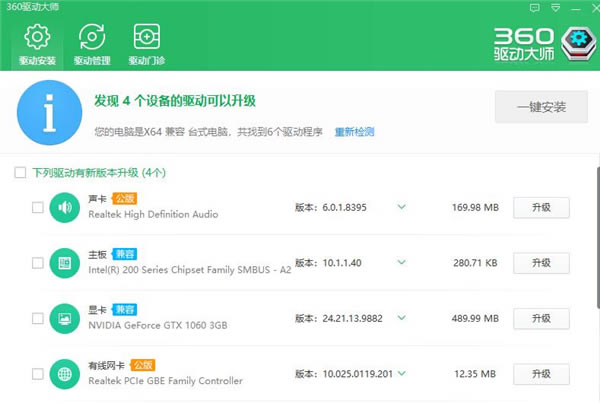Screen dimensions: 600x403
Task: Check the 显卡 NVIDIA GeForce checkbox
Action: (38, 318)
